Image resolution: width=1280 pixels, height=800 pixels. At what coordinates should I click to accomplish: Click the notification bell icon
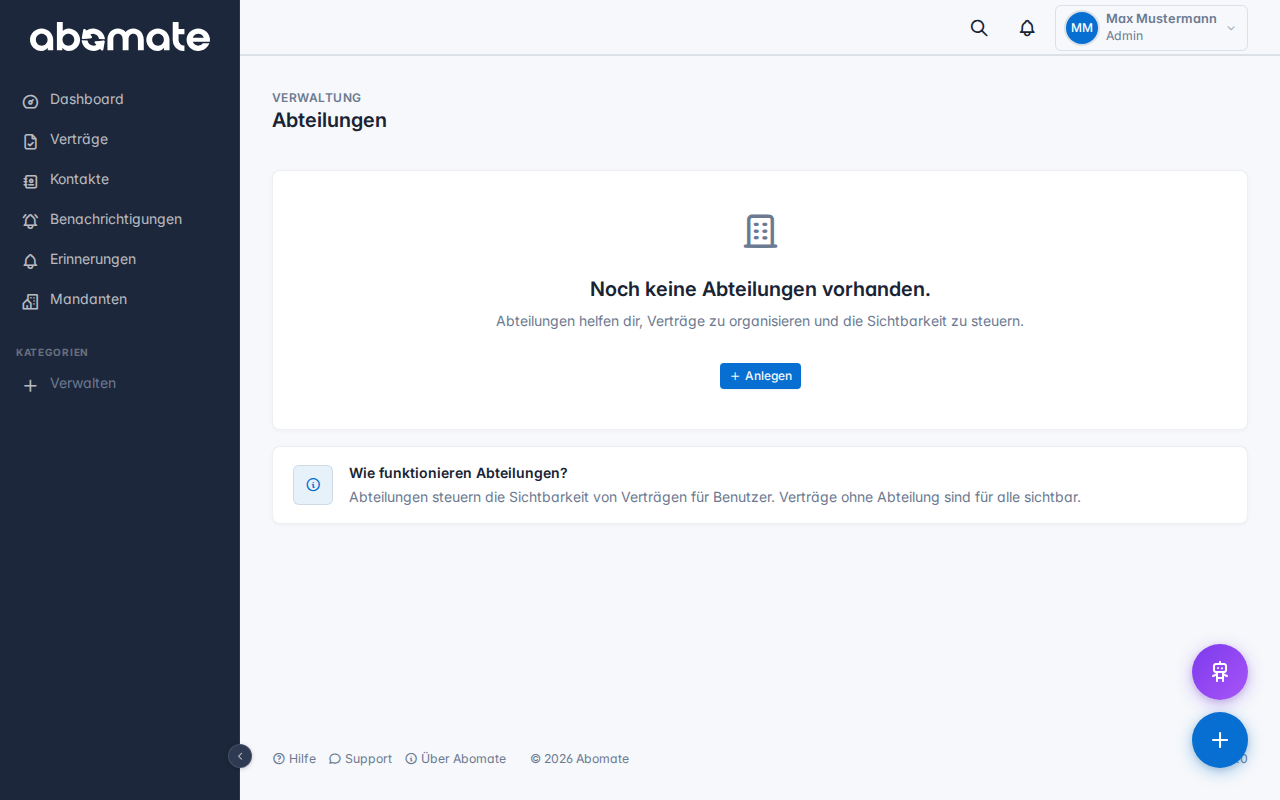tap(1026, 28)
